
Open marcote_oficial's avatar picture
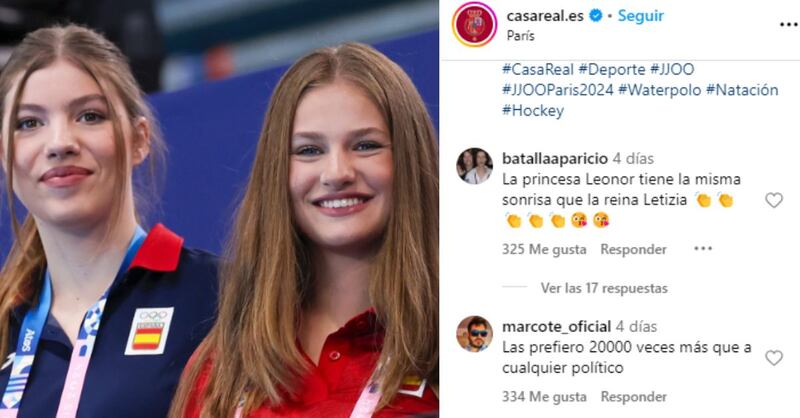click(474, 334)
